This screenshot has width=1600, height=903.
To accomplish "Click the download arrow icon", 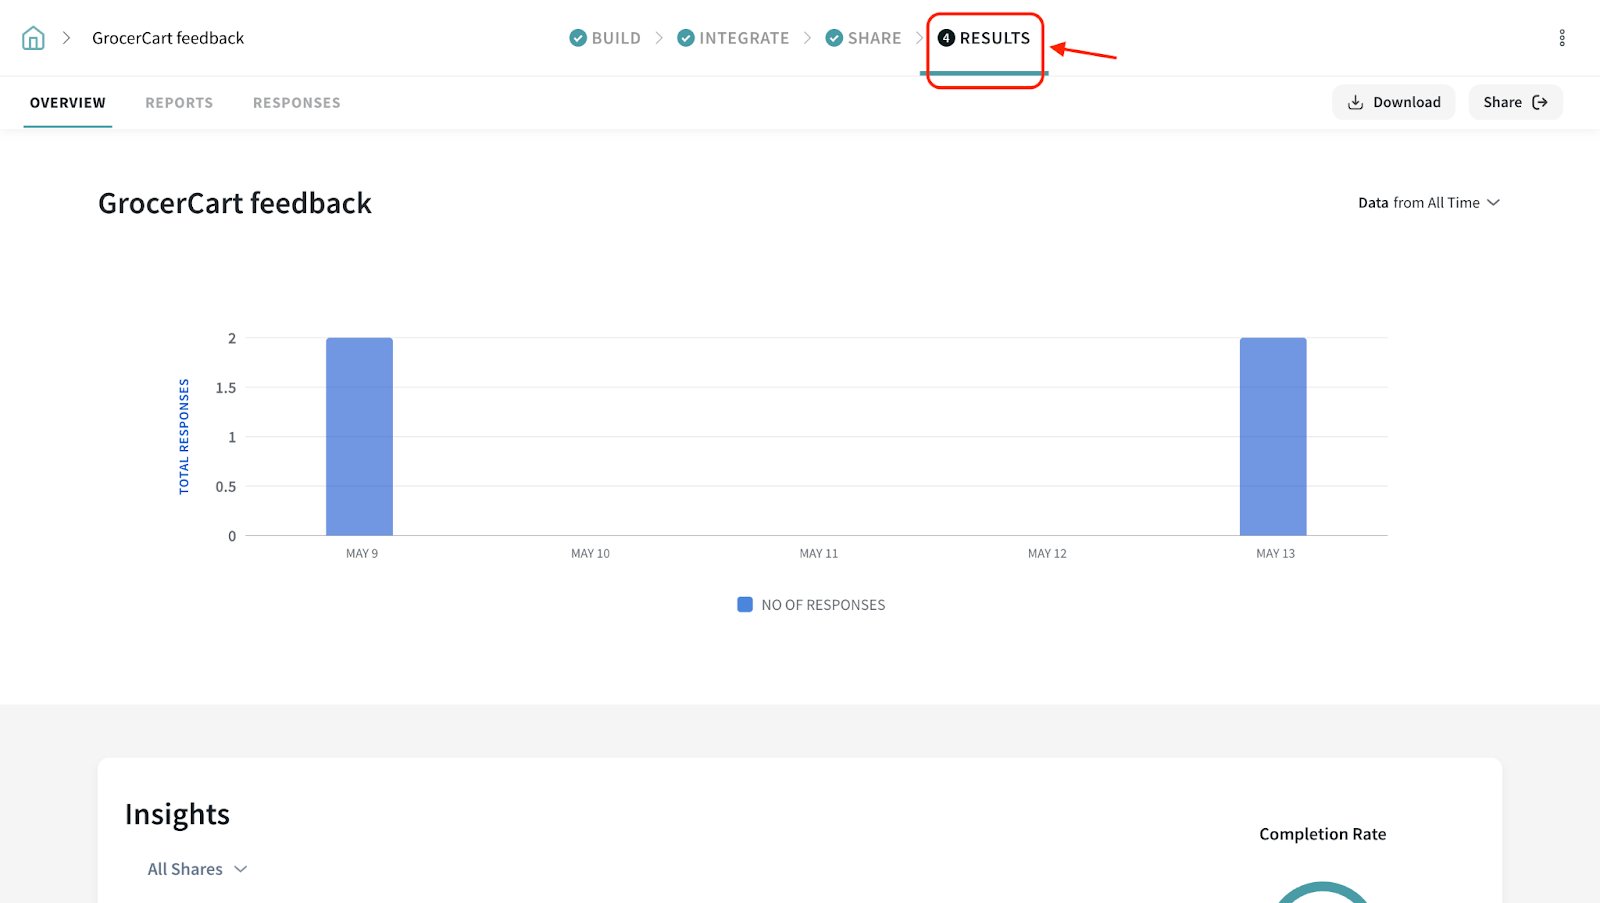I will 1356,102.
